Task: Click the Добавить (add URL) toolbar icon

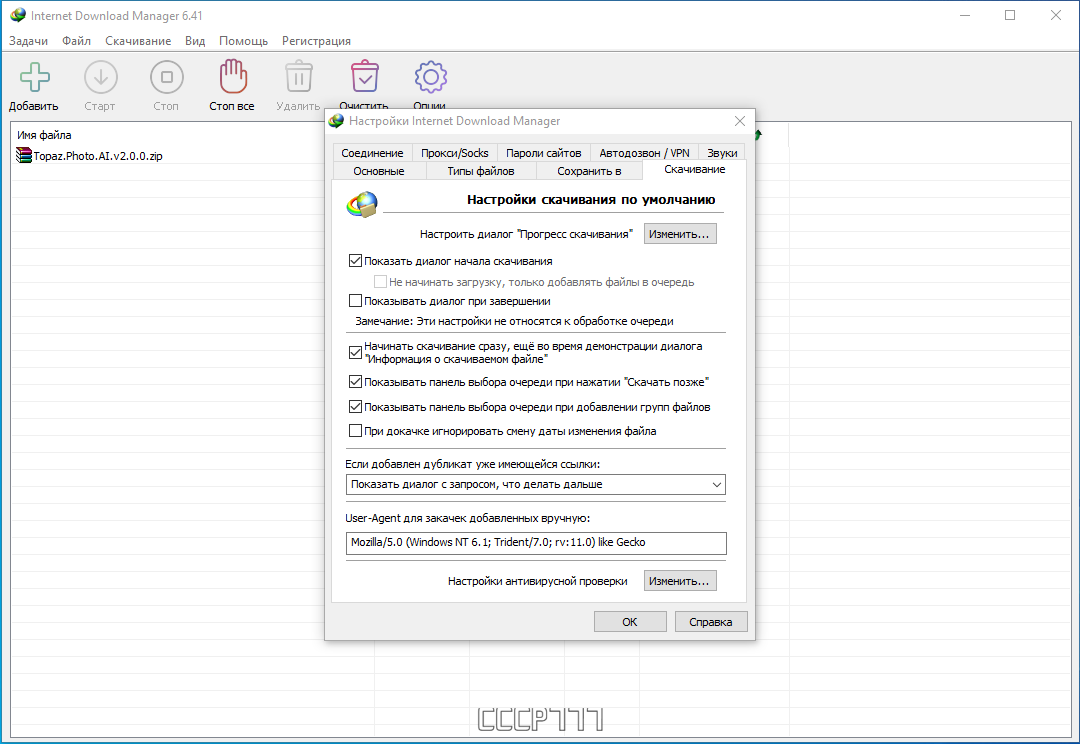Action: tap(34, 77)
